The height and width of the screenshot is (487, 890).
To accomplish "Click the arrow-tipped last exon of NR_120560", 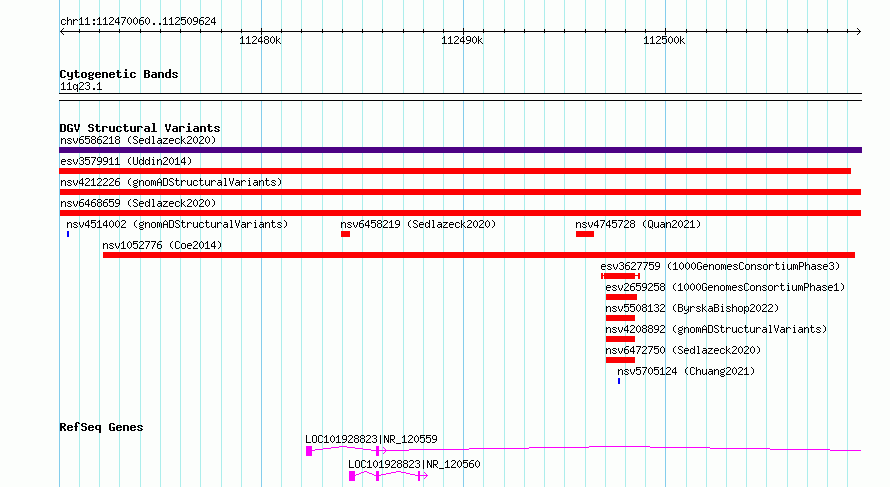I will pyautogui.click(x=422, y=476).
